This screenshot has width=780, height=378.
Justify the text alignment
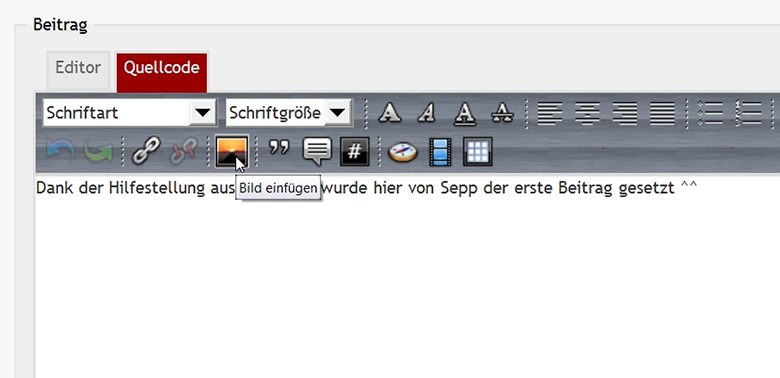[662, 113]
